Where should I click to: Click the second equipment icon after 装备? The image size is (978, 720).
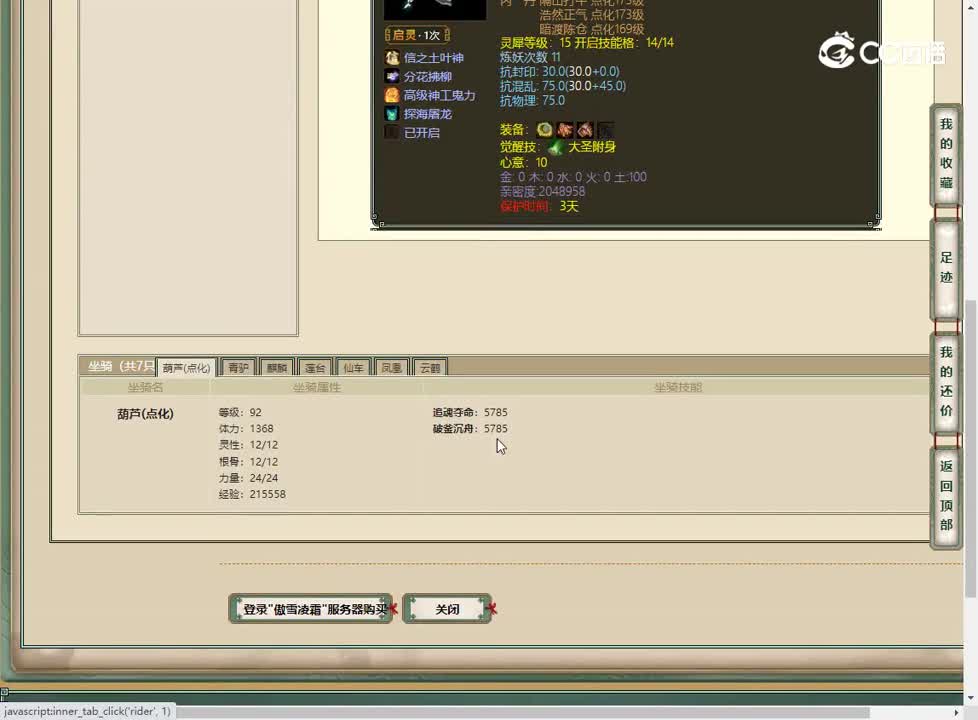564,129
